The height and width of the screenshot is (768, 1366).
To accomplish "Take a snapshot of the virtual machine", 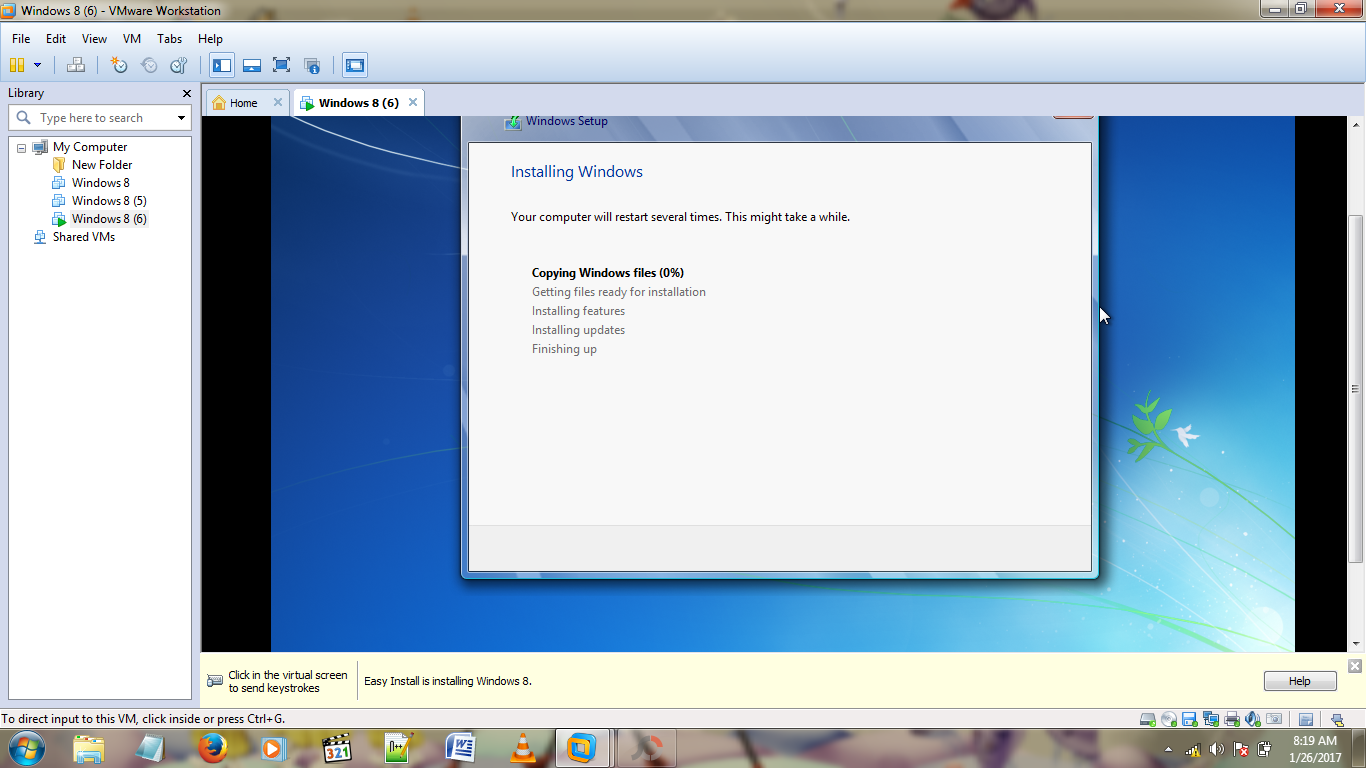I will coord(119,64).
